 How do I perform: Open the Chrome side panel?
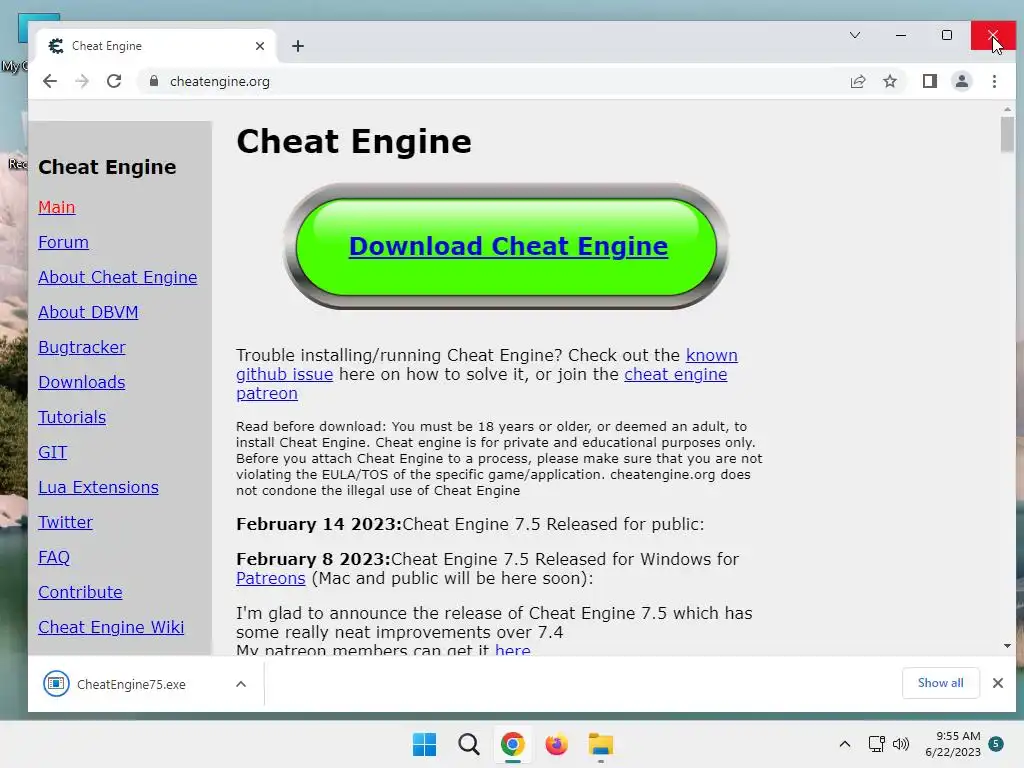(x=929, y=81)
